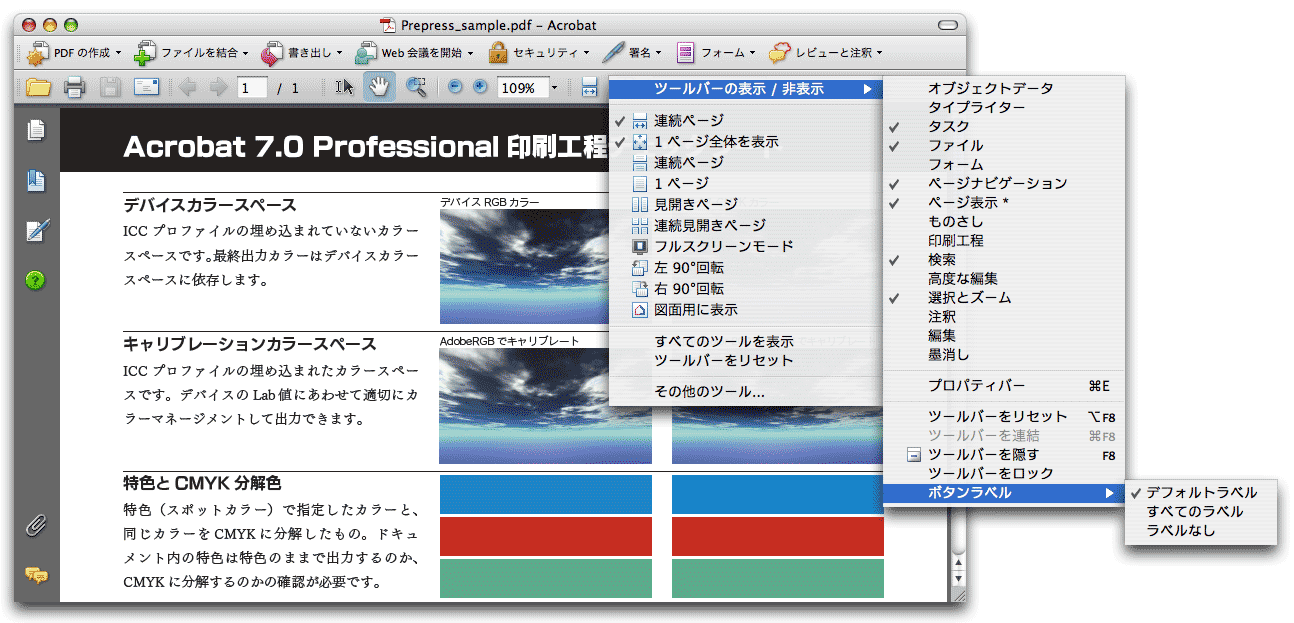The width and height of the screenshot is (1294, 623).
Task: Choose ツールバーを隠す in the submenu
Action: point(1004,454)
